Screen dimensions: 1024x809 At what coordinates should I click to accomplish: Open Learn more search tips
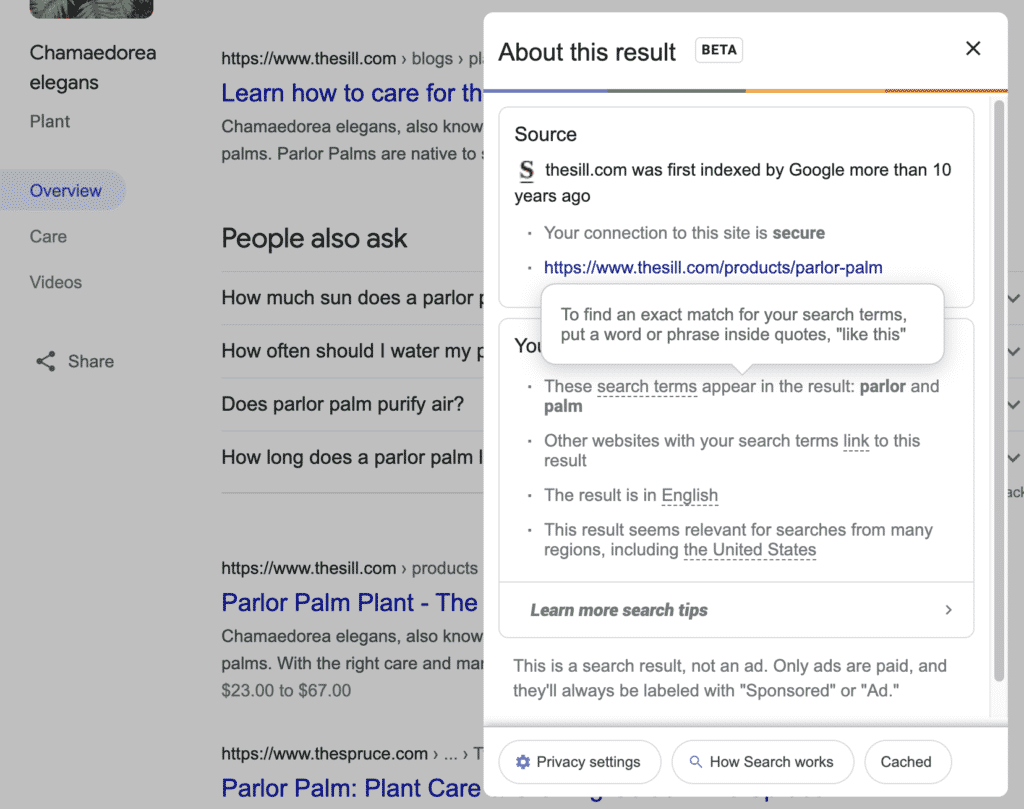point(736,610)
